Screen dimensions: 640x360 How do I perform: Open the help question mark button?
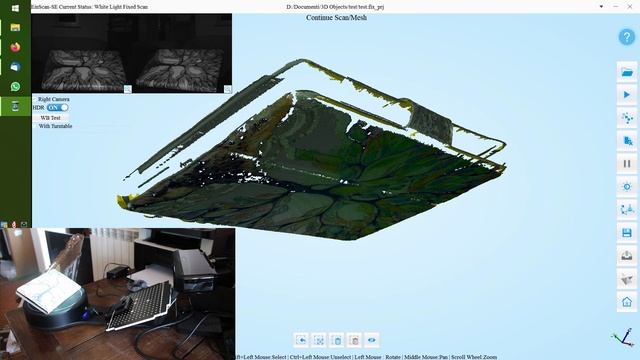[627, 37]
